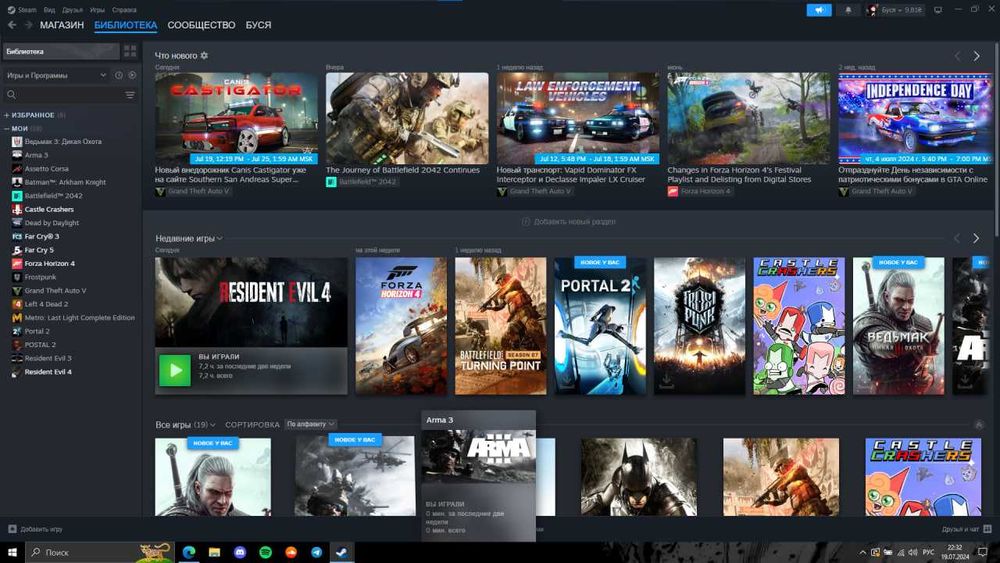Select Arma 3 in game list
The image size is (1000, 563).
tap(36, 155)
